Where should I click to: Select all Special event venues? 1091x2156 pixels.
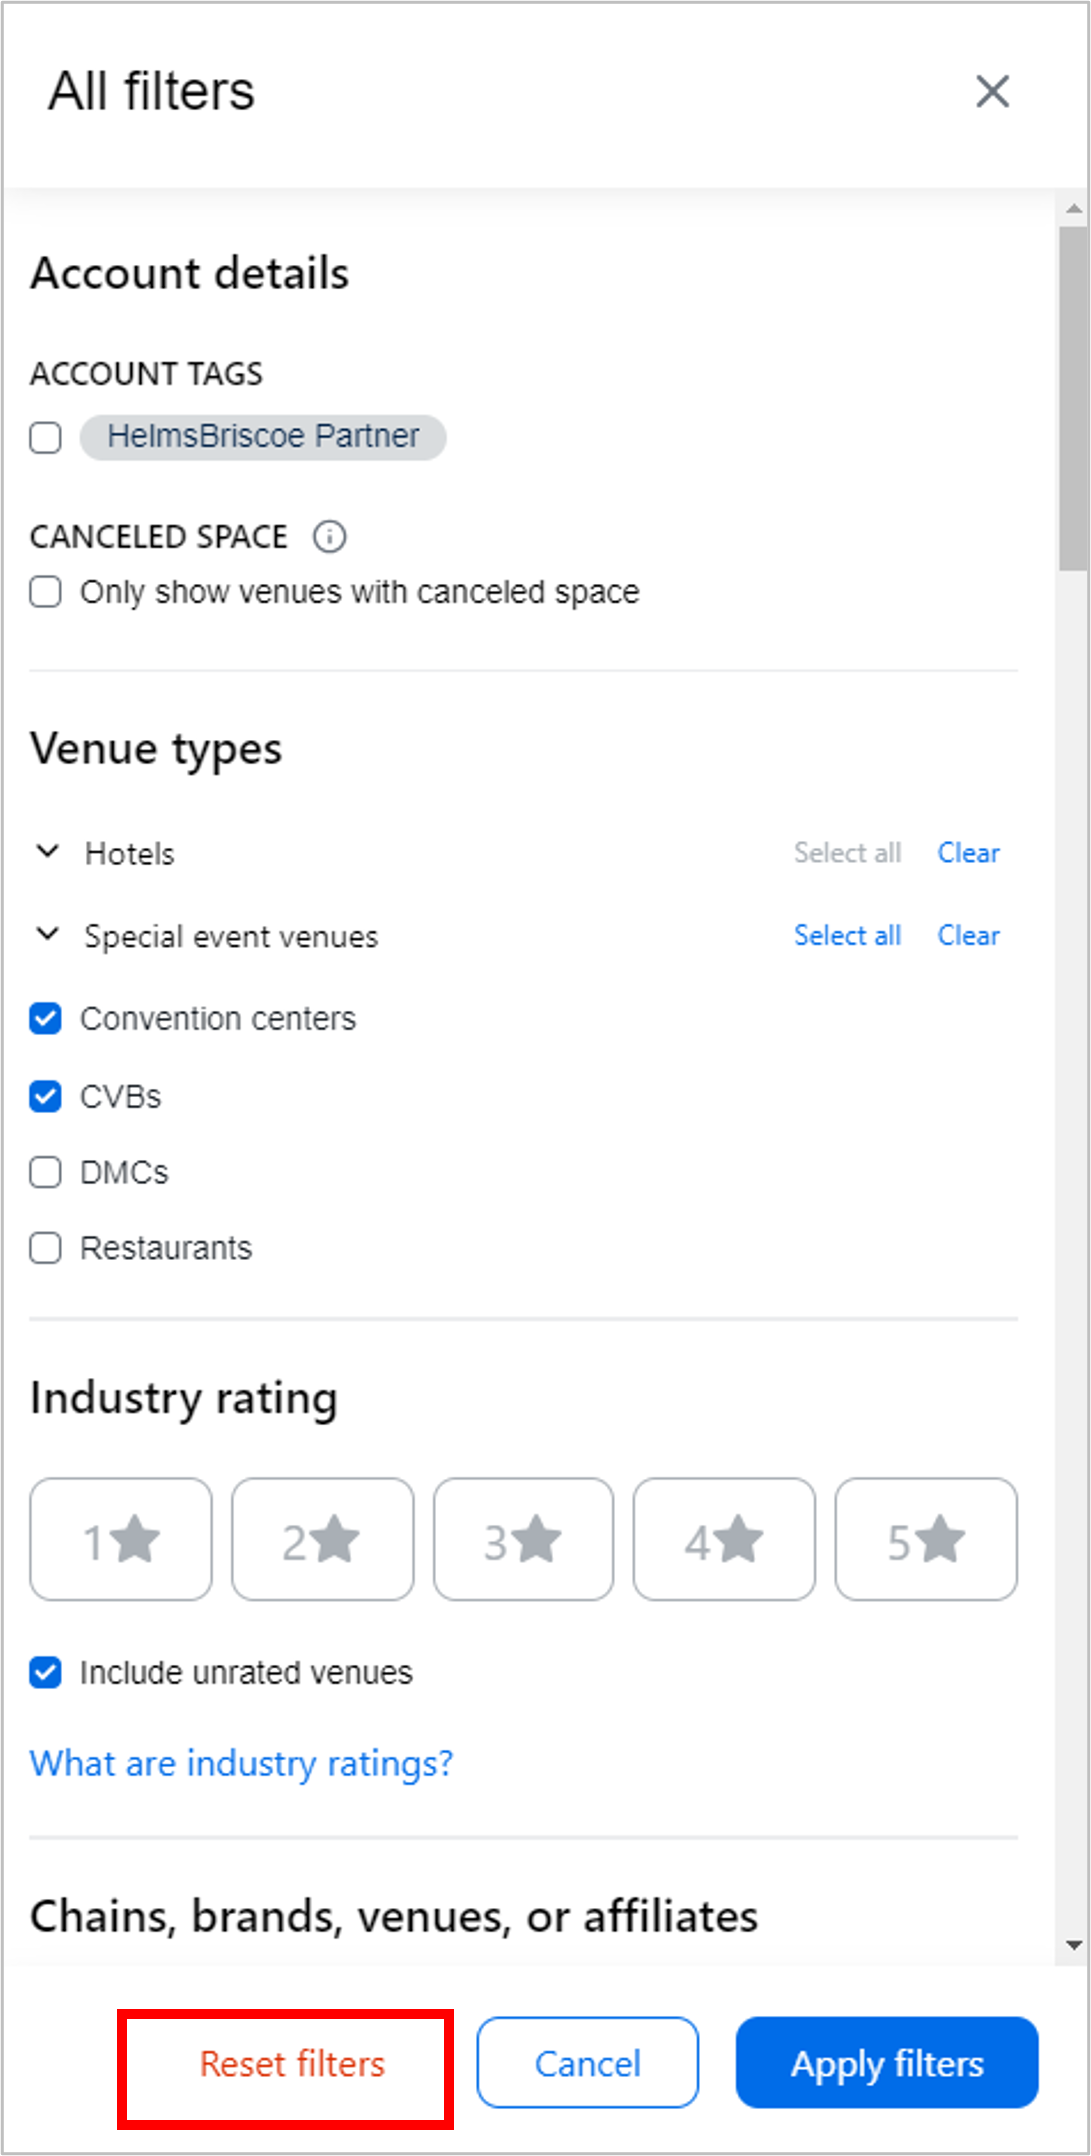click(x=847, y=936)
